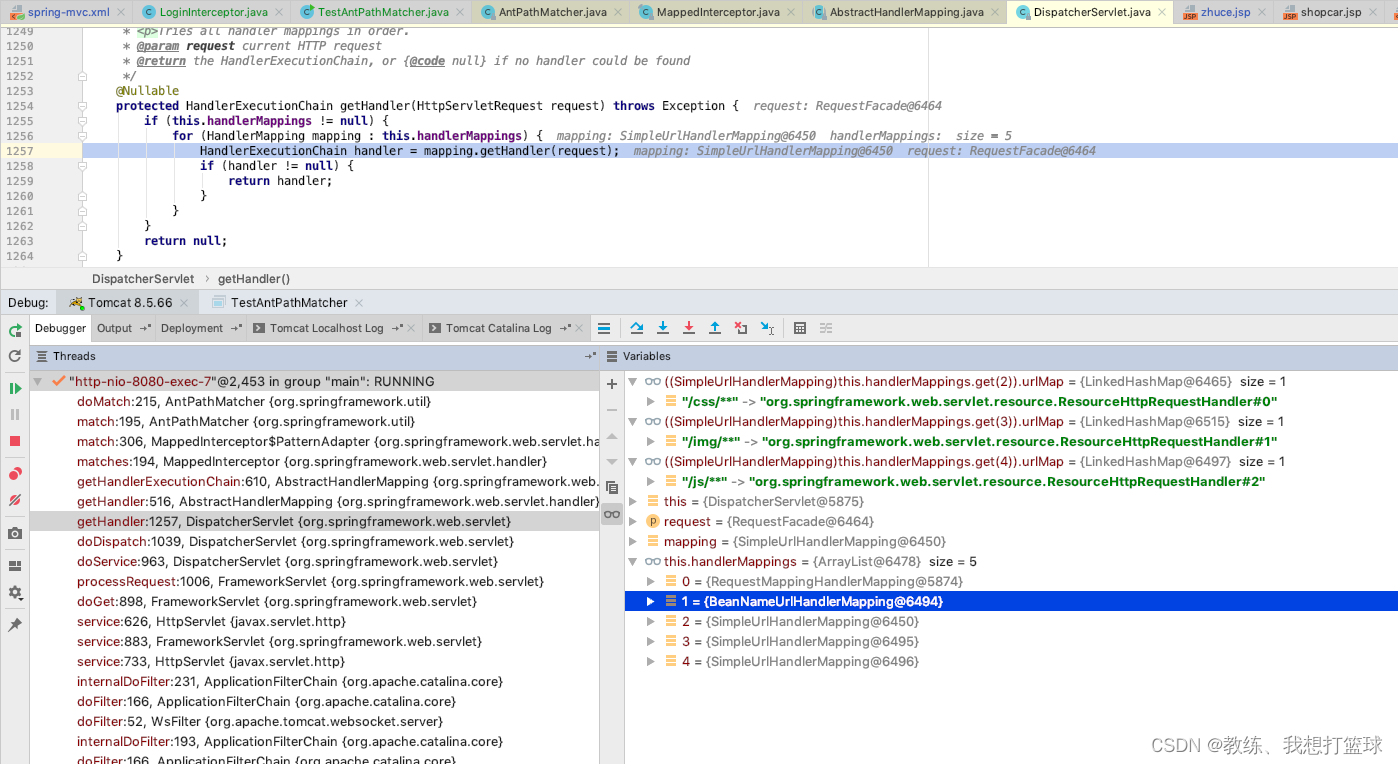Click the Rerun debug session icon

pos(14,331)
